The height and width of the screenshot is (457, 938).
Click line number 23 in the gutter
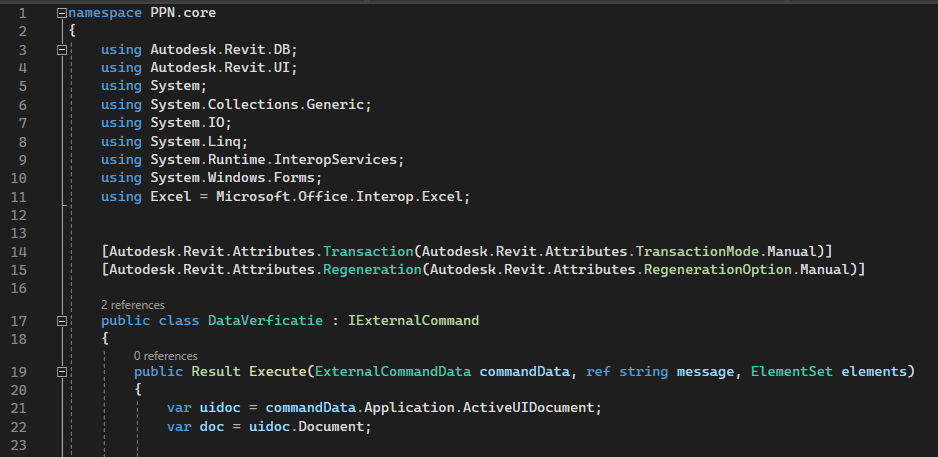point(19,445)
